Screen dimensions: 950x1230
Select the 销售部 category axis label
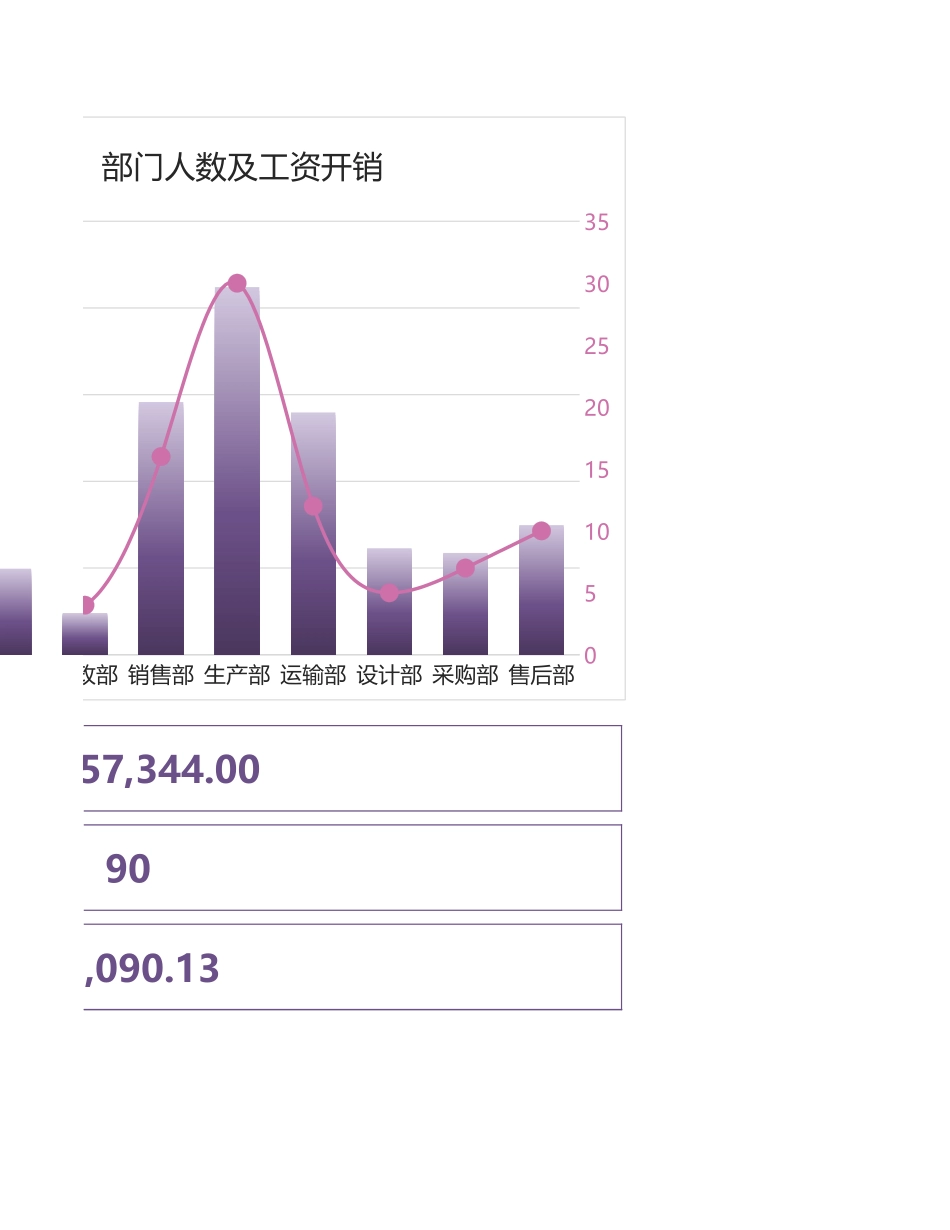161,675
